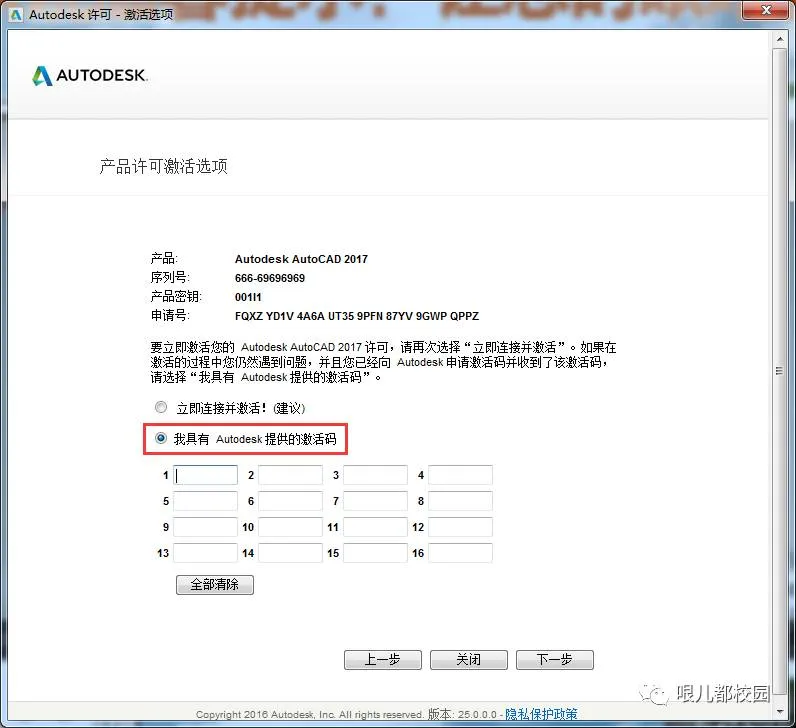The image size is (796, 728).
Task: Click the serial number 666-69696969
Action: [x=270, y=278]
